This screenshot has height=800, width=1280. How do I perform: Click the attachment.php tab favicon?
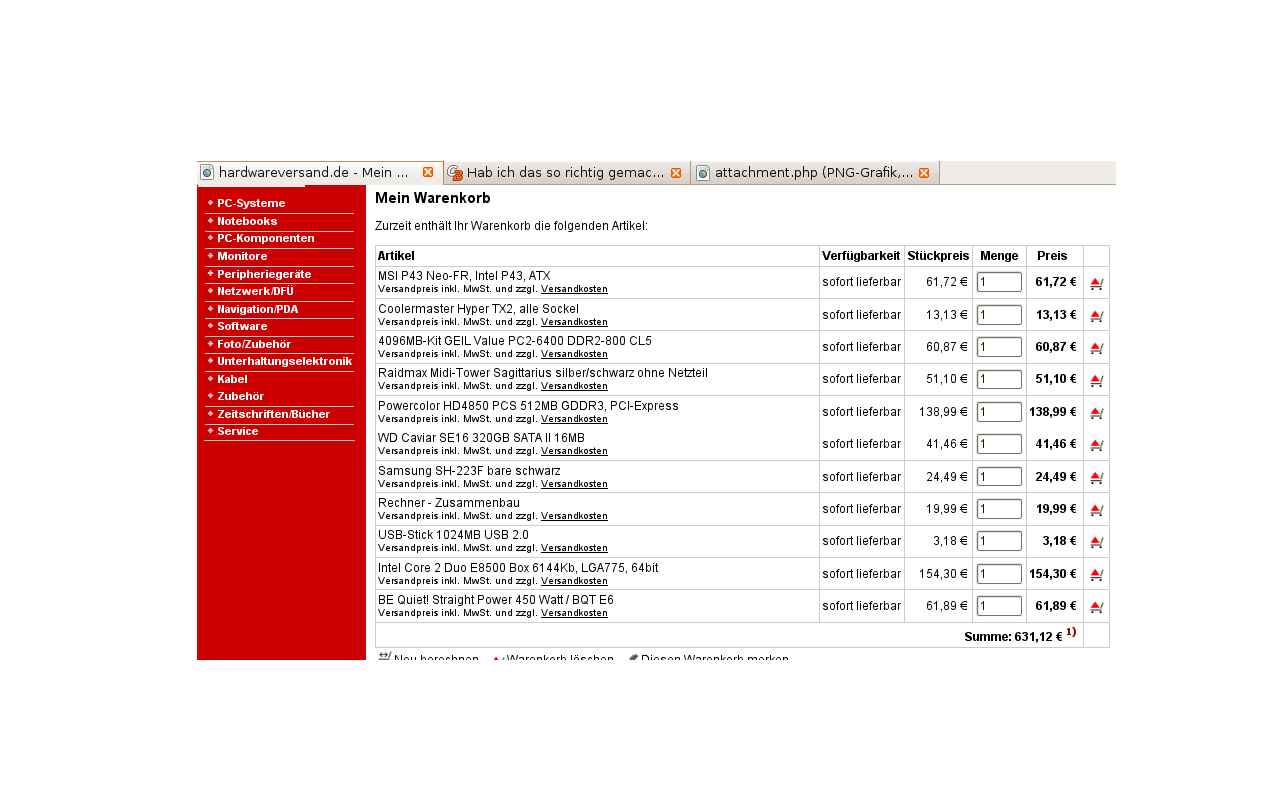coord(703,173)
